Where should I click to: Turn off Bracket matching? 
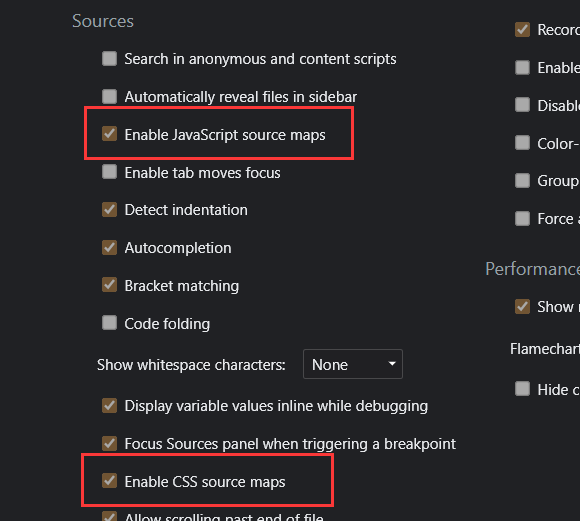(109, 285)
